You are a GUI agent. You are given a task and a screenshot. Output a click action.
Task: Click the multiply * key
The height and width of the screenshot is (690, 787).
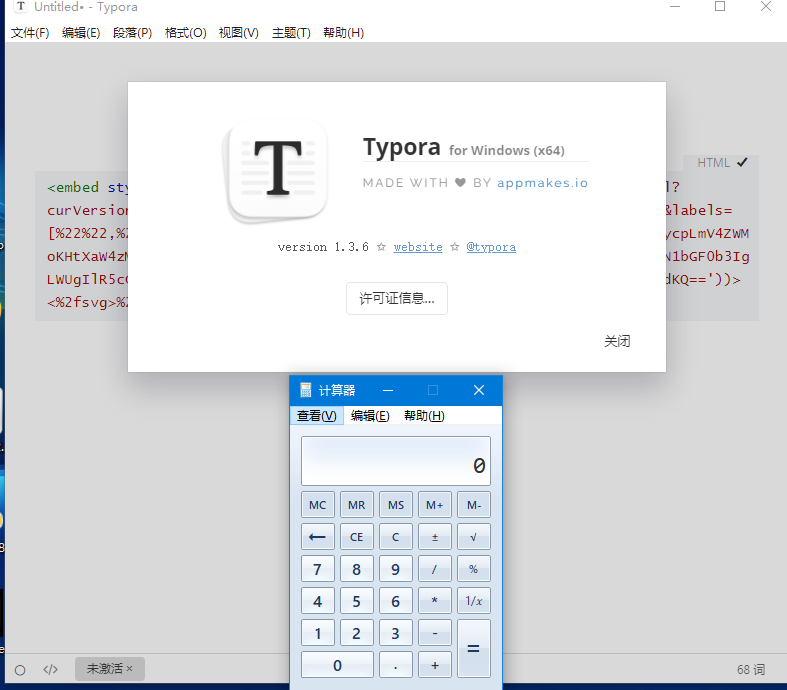(x=435, y=601)
